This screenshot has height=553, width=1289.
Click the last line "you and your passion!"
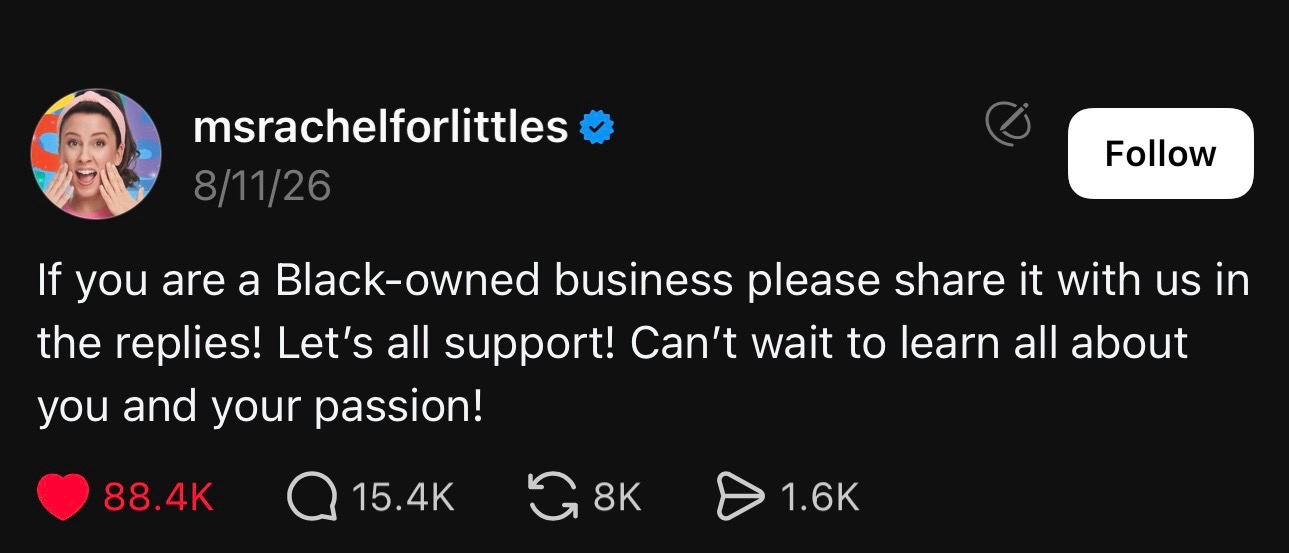point(260,408)
